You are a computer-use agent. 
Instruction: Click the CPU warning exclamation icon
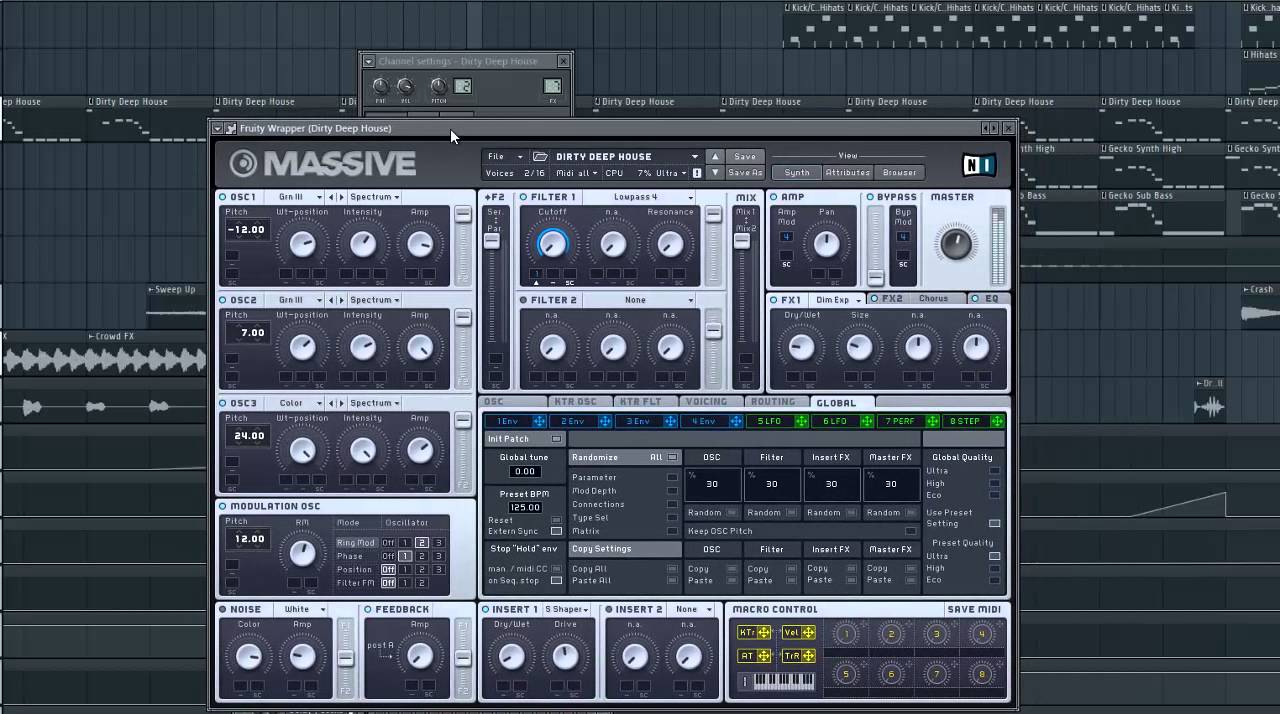(697, 173)
